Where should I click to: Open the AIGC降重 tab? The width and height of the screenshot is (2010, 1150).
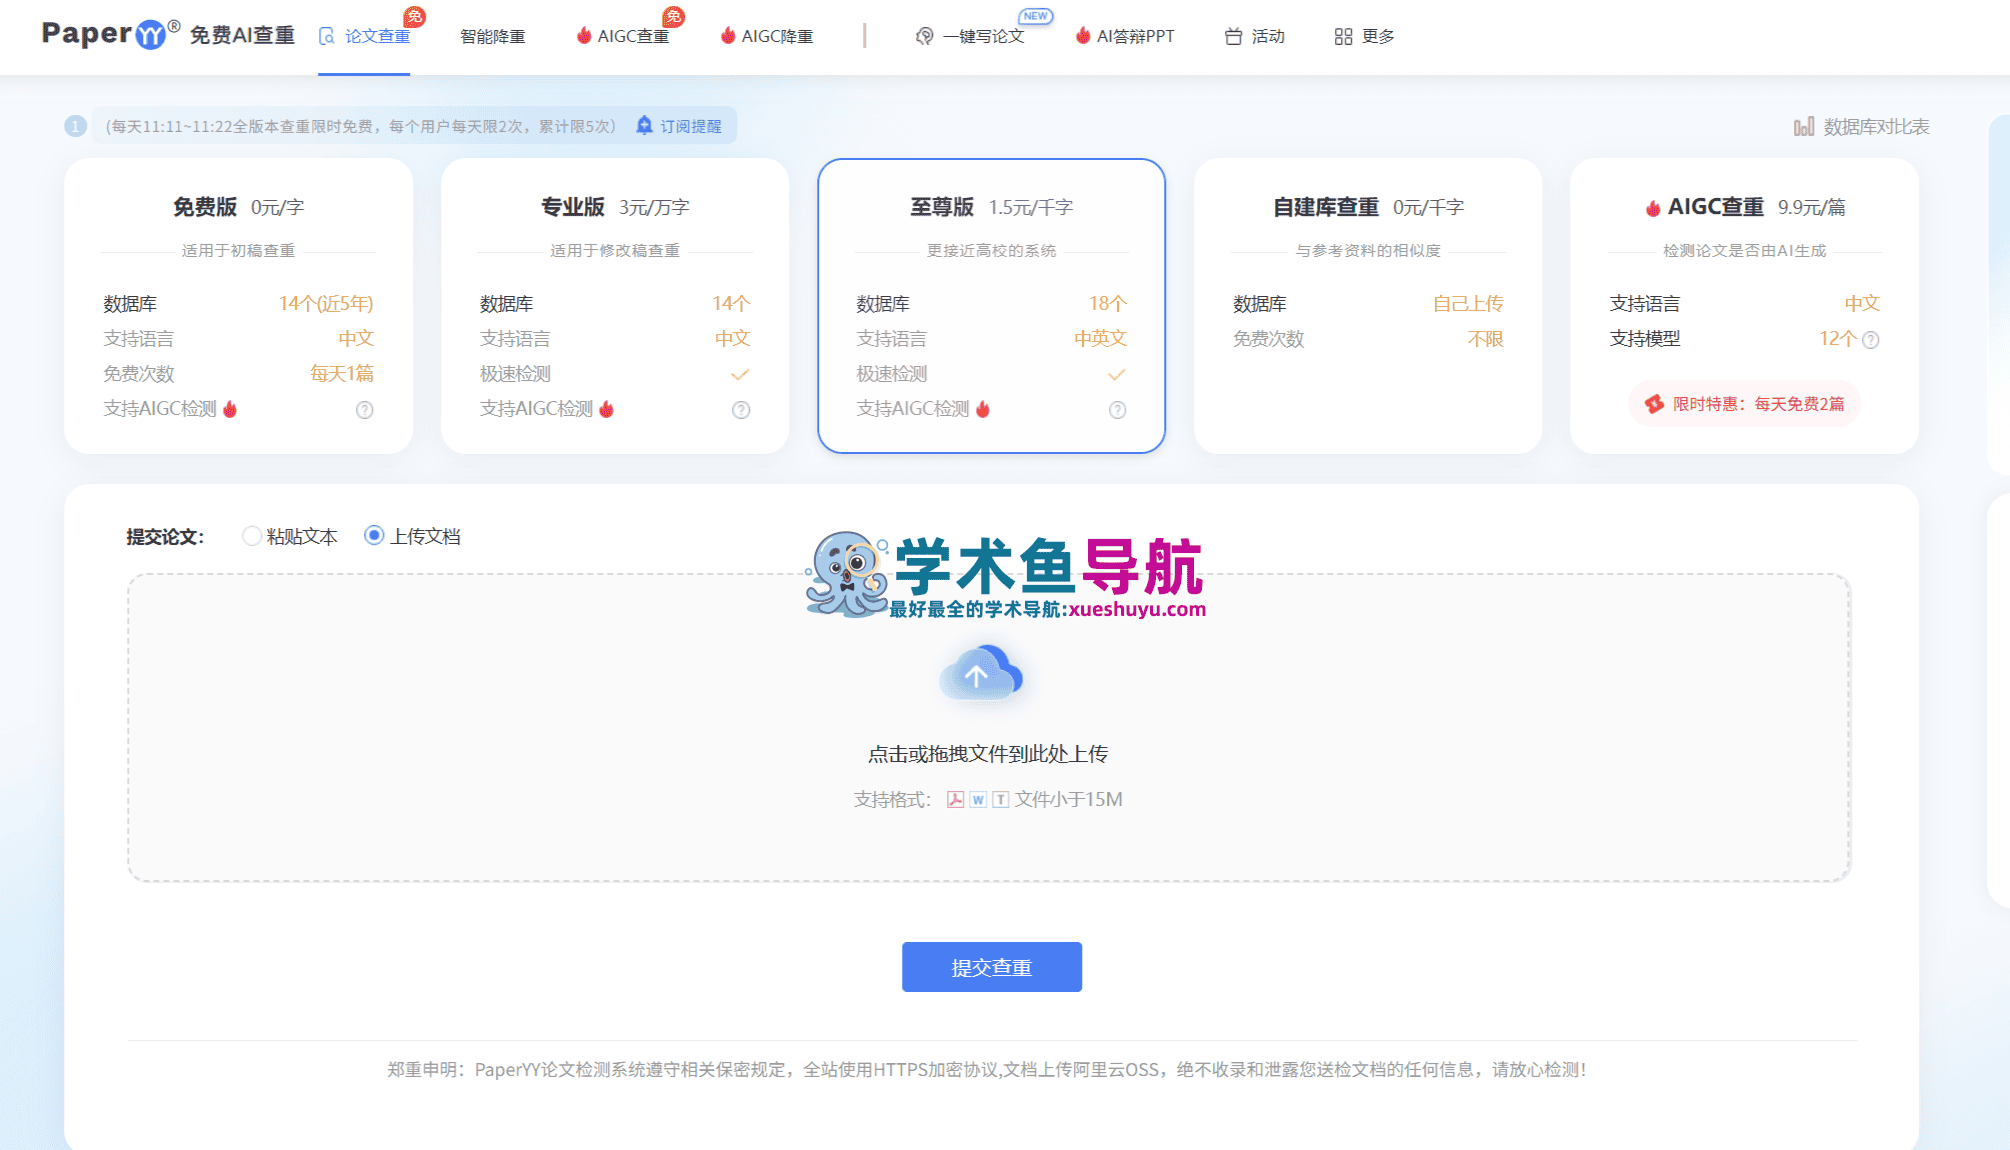(767, 36)
